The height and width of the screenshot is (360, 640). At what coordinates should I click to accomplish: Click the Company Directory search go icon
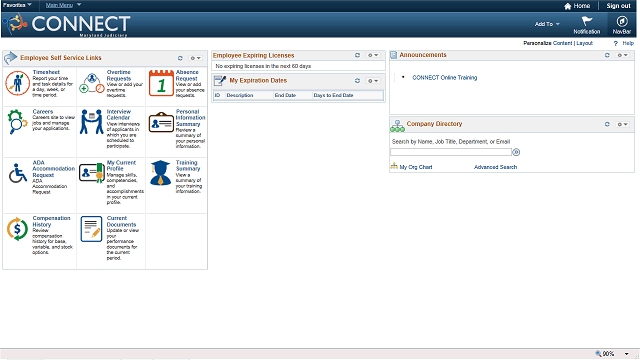pyautogui.click(x=516, y=152)
